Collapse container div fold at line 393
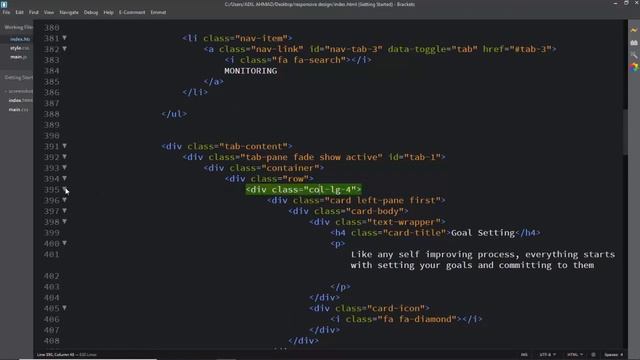This screenshot has height=360, width=640. point(64,168)
